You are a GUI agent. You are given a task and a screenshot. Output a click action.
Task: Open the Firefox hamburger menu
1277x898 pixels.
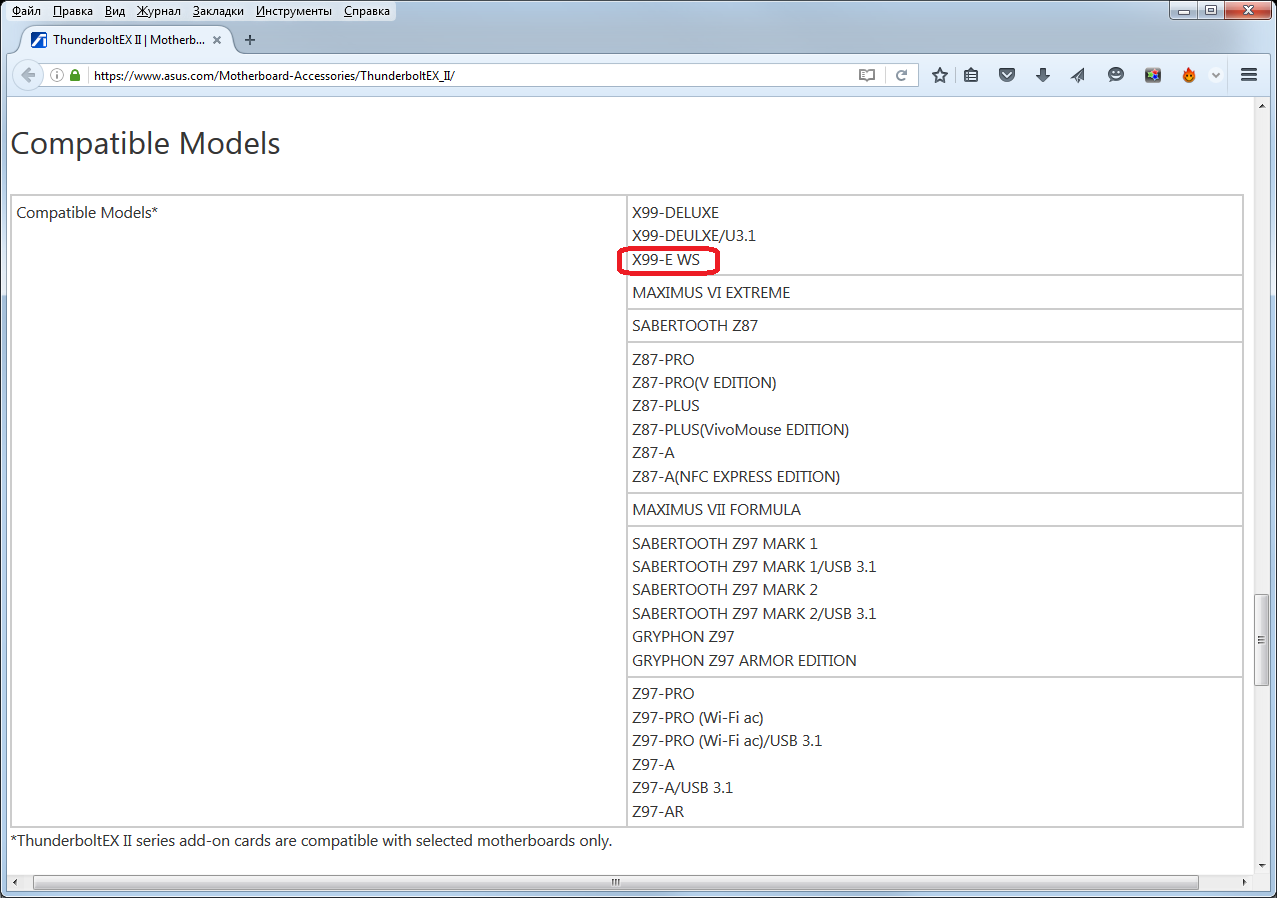tap(1249, 75)
